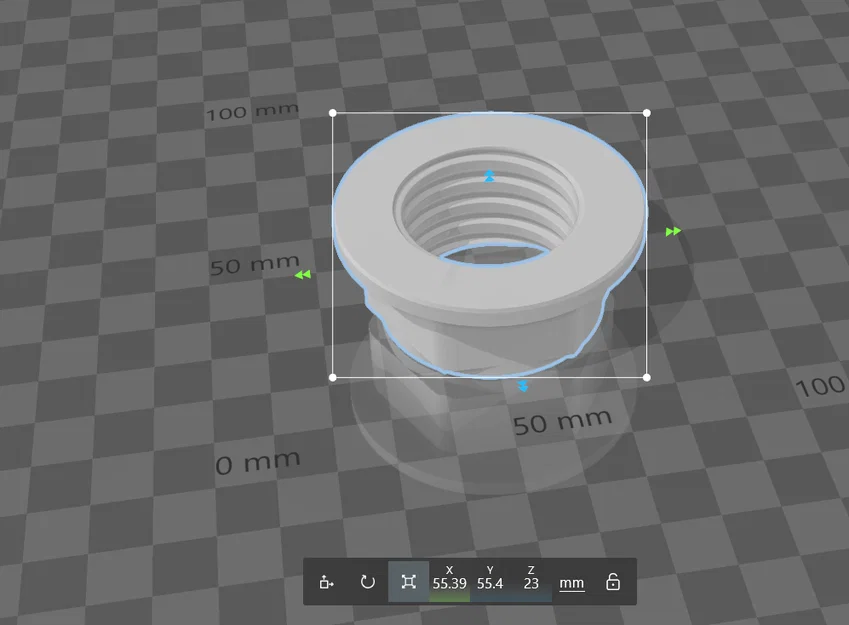Select the top-right bounding box corner handle
Viewport: 849px width, 625px height.
pyautogui.click(x=646, y=113)
